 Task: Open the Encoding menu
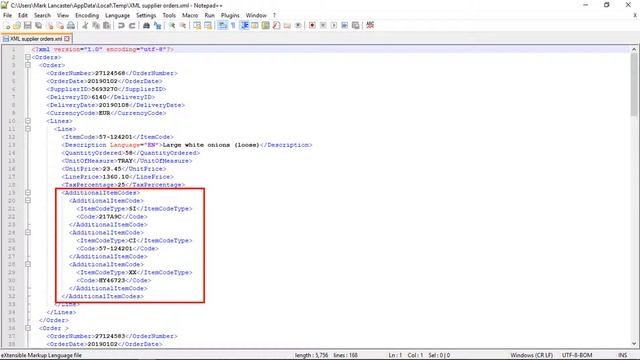pos(87,15)
